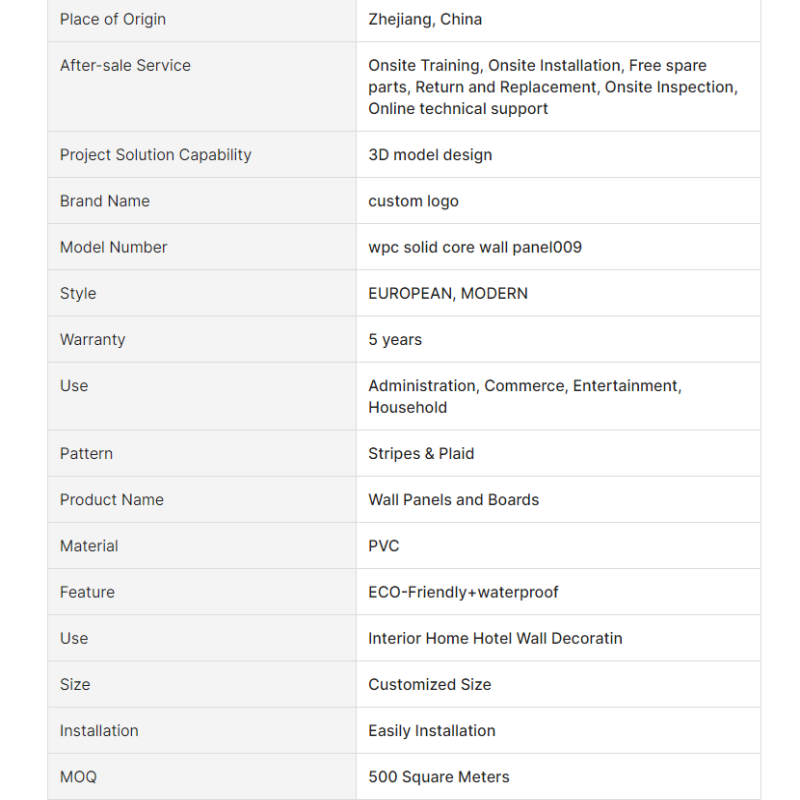800x800 pixels.
Task: Click the "PVC" material value
Action: (384, 546)
